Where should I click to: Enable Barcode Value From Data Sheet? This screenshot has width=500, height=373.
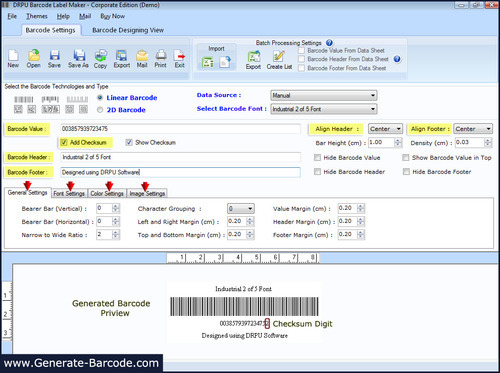(x=301, y=50)
